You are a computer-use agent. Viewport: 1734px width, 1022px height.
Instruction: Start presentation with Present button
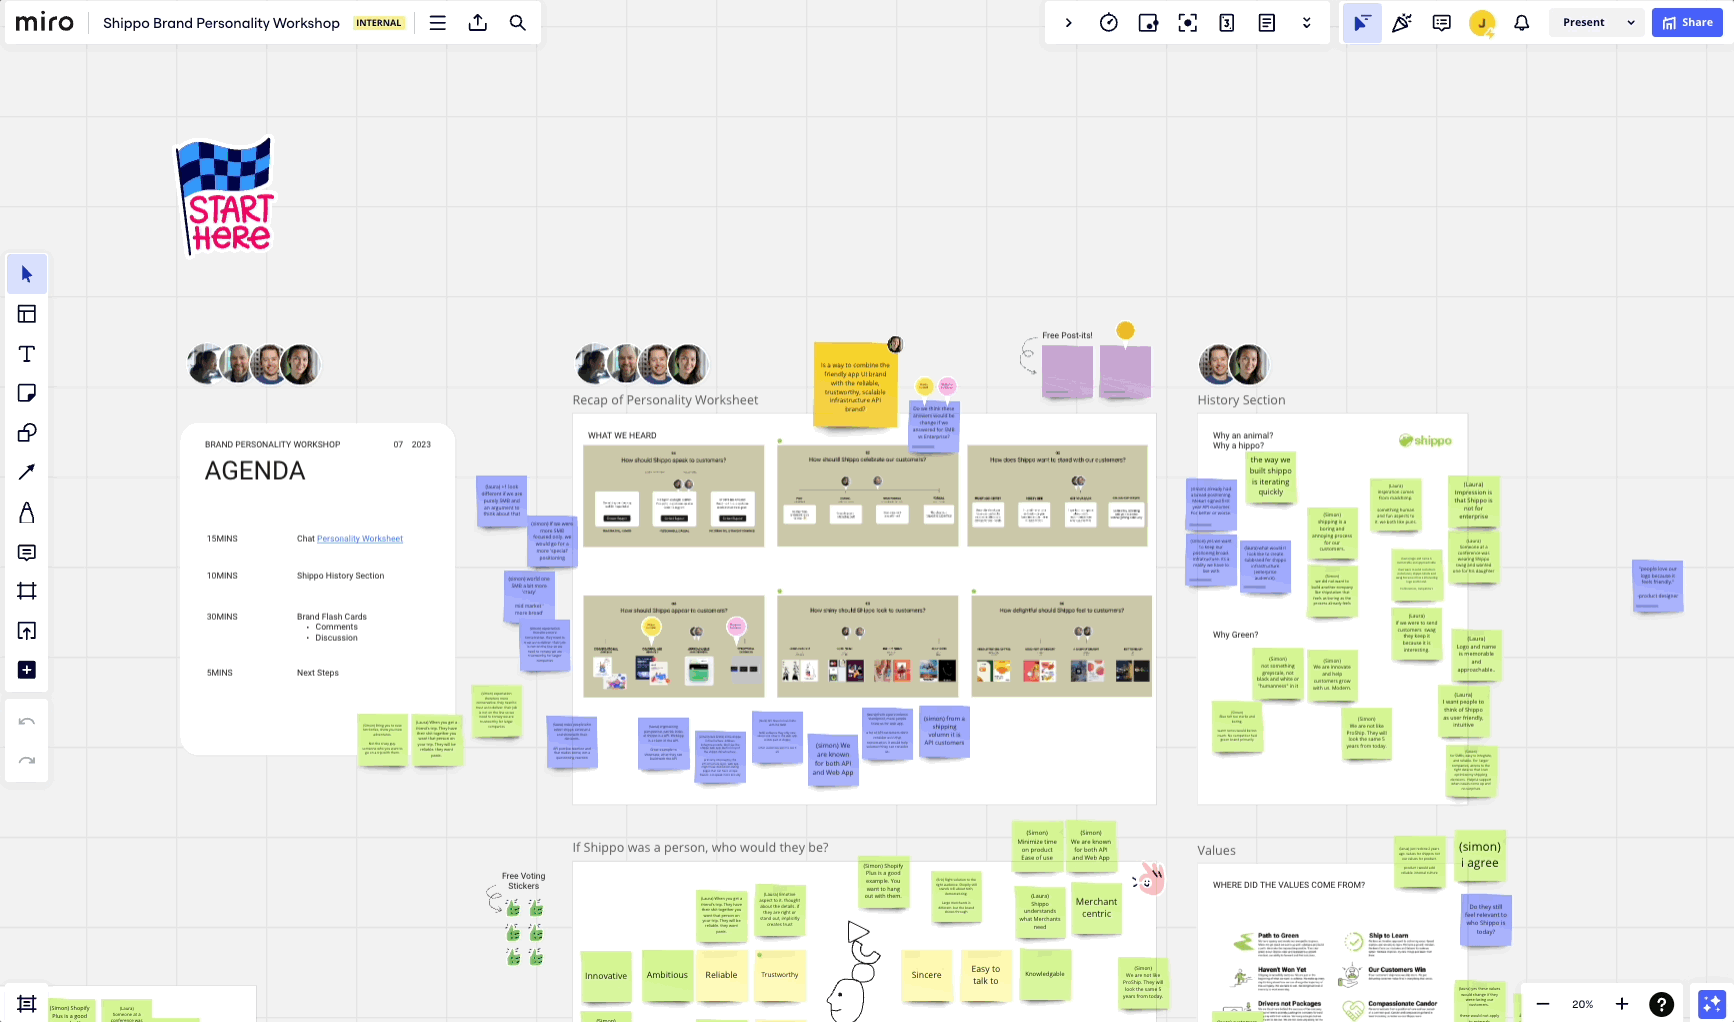(x=1584, y=22)
